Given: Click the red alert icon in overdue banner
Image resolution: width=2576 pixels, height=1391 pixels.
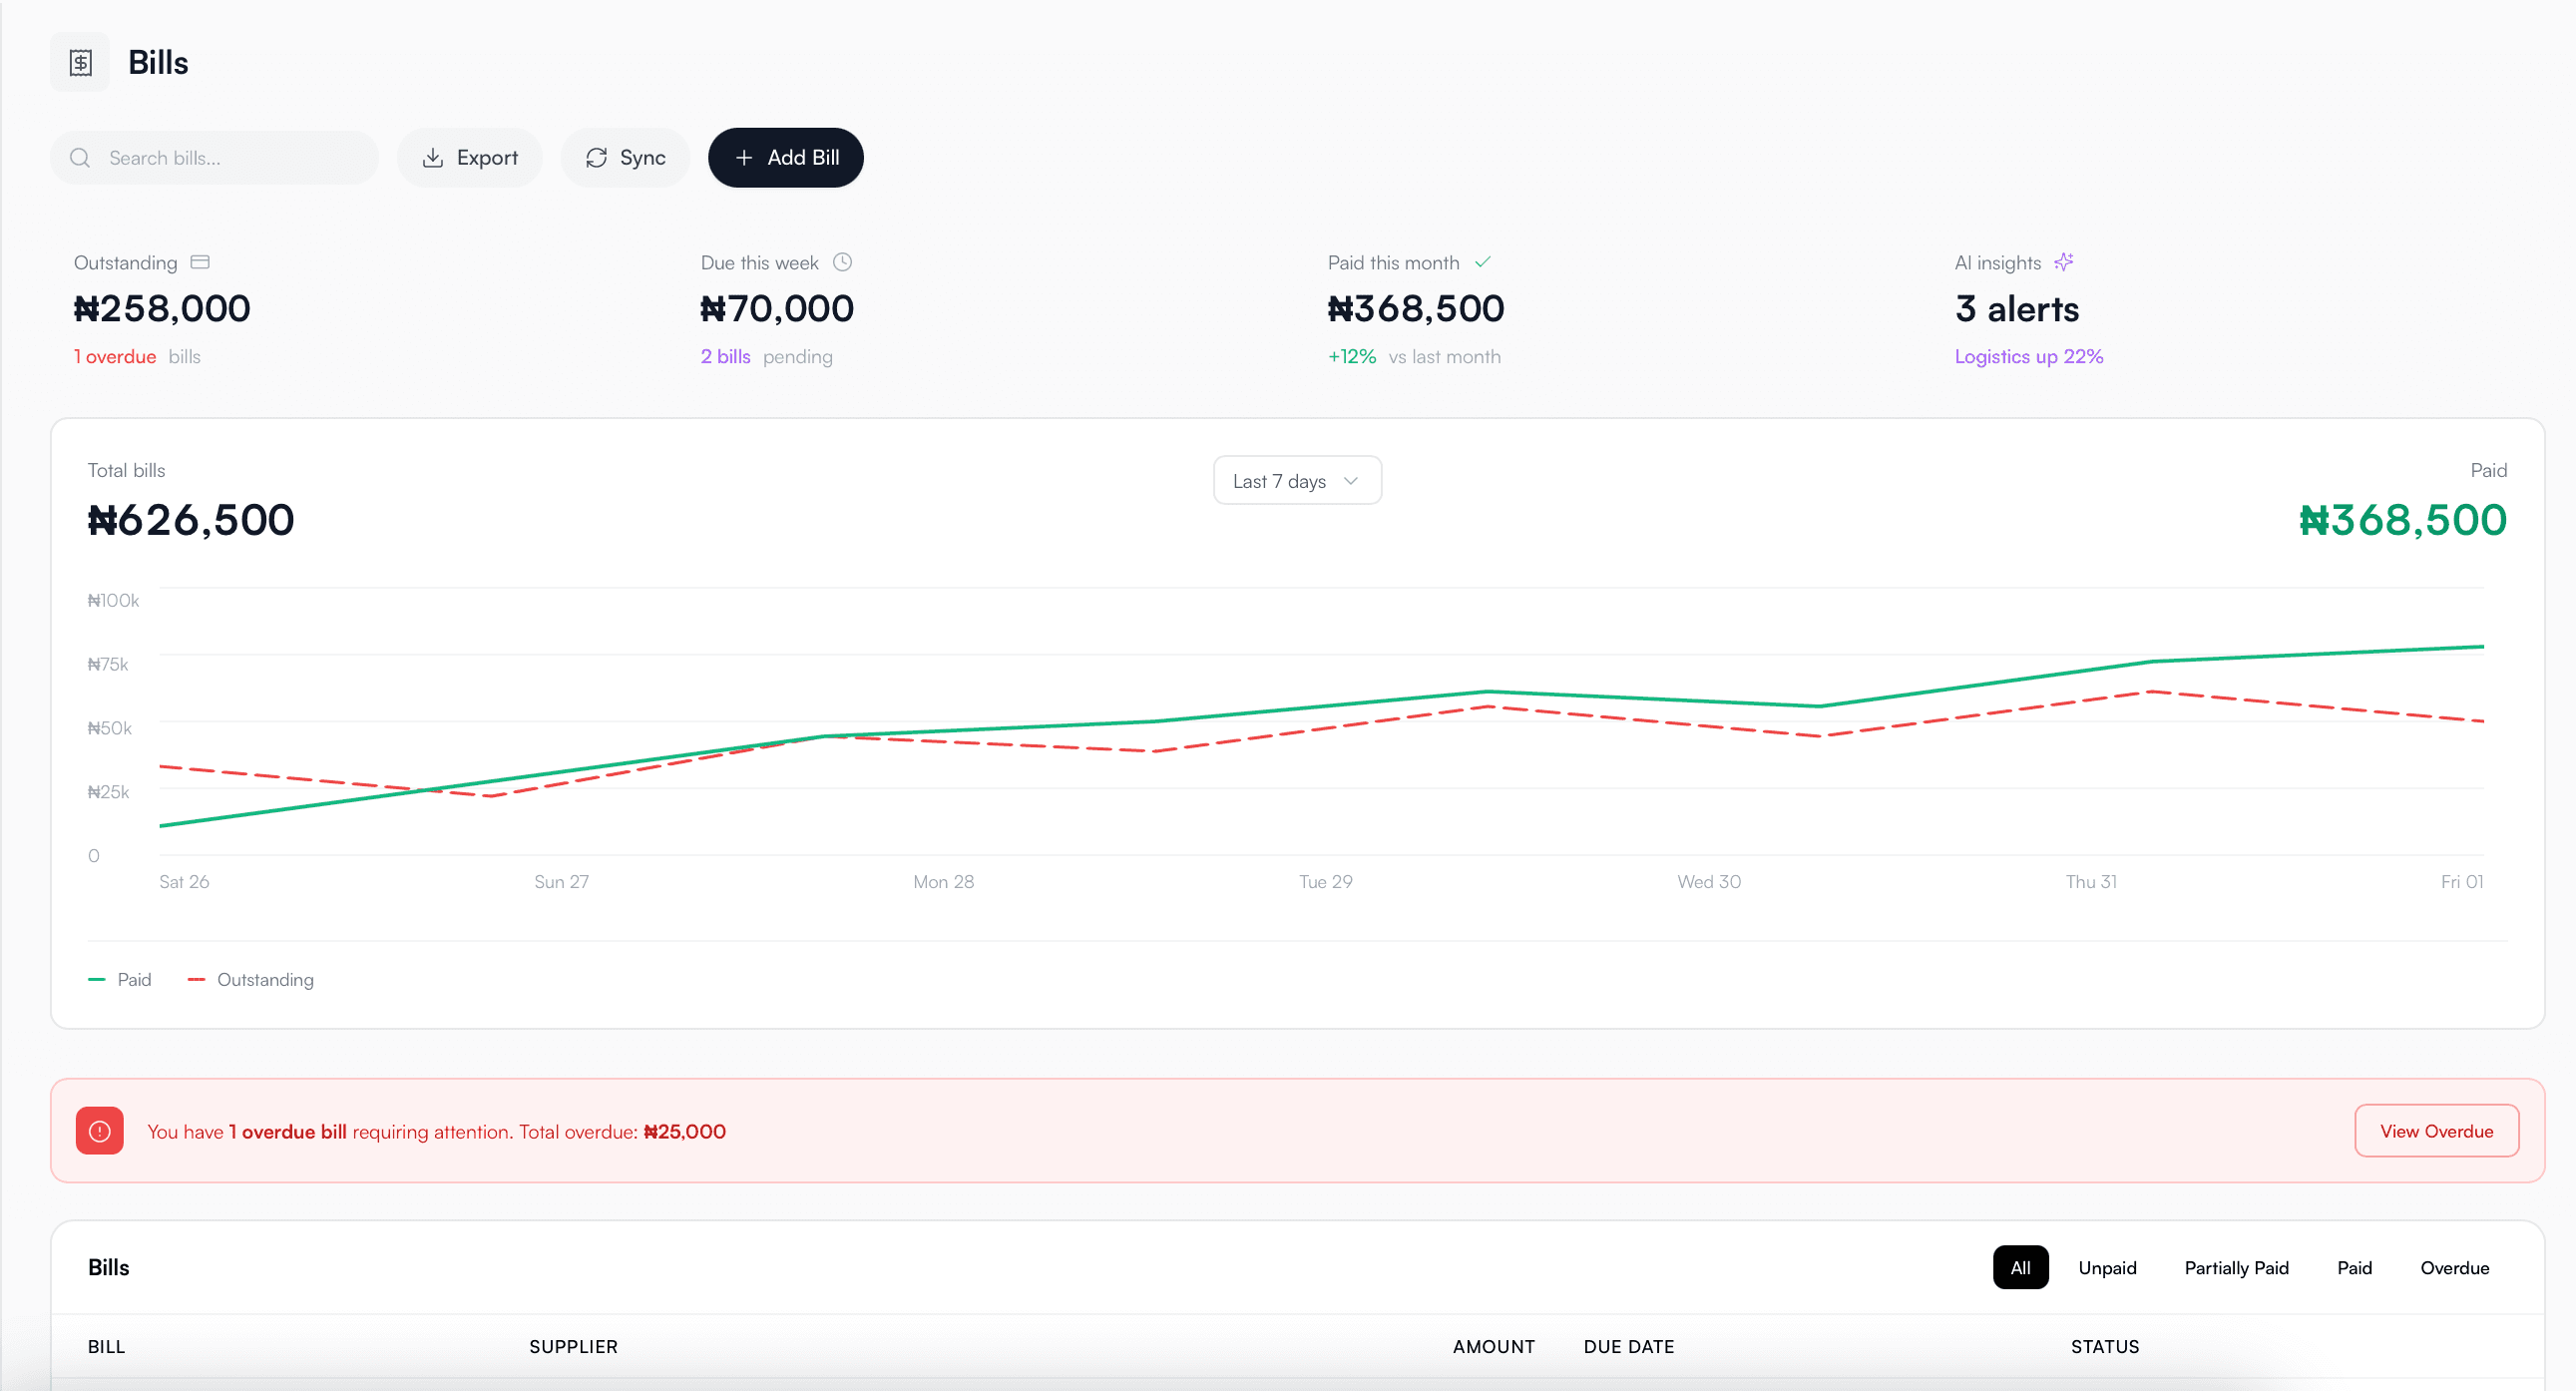Looking at the screenshot, I should tap(99, 1130).
